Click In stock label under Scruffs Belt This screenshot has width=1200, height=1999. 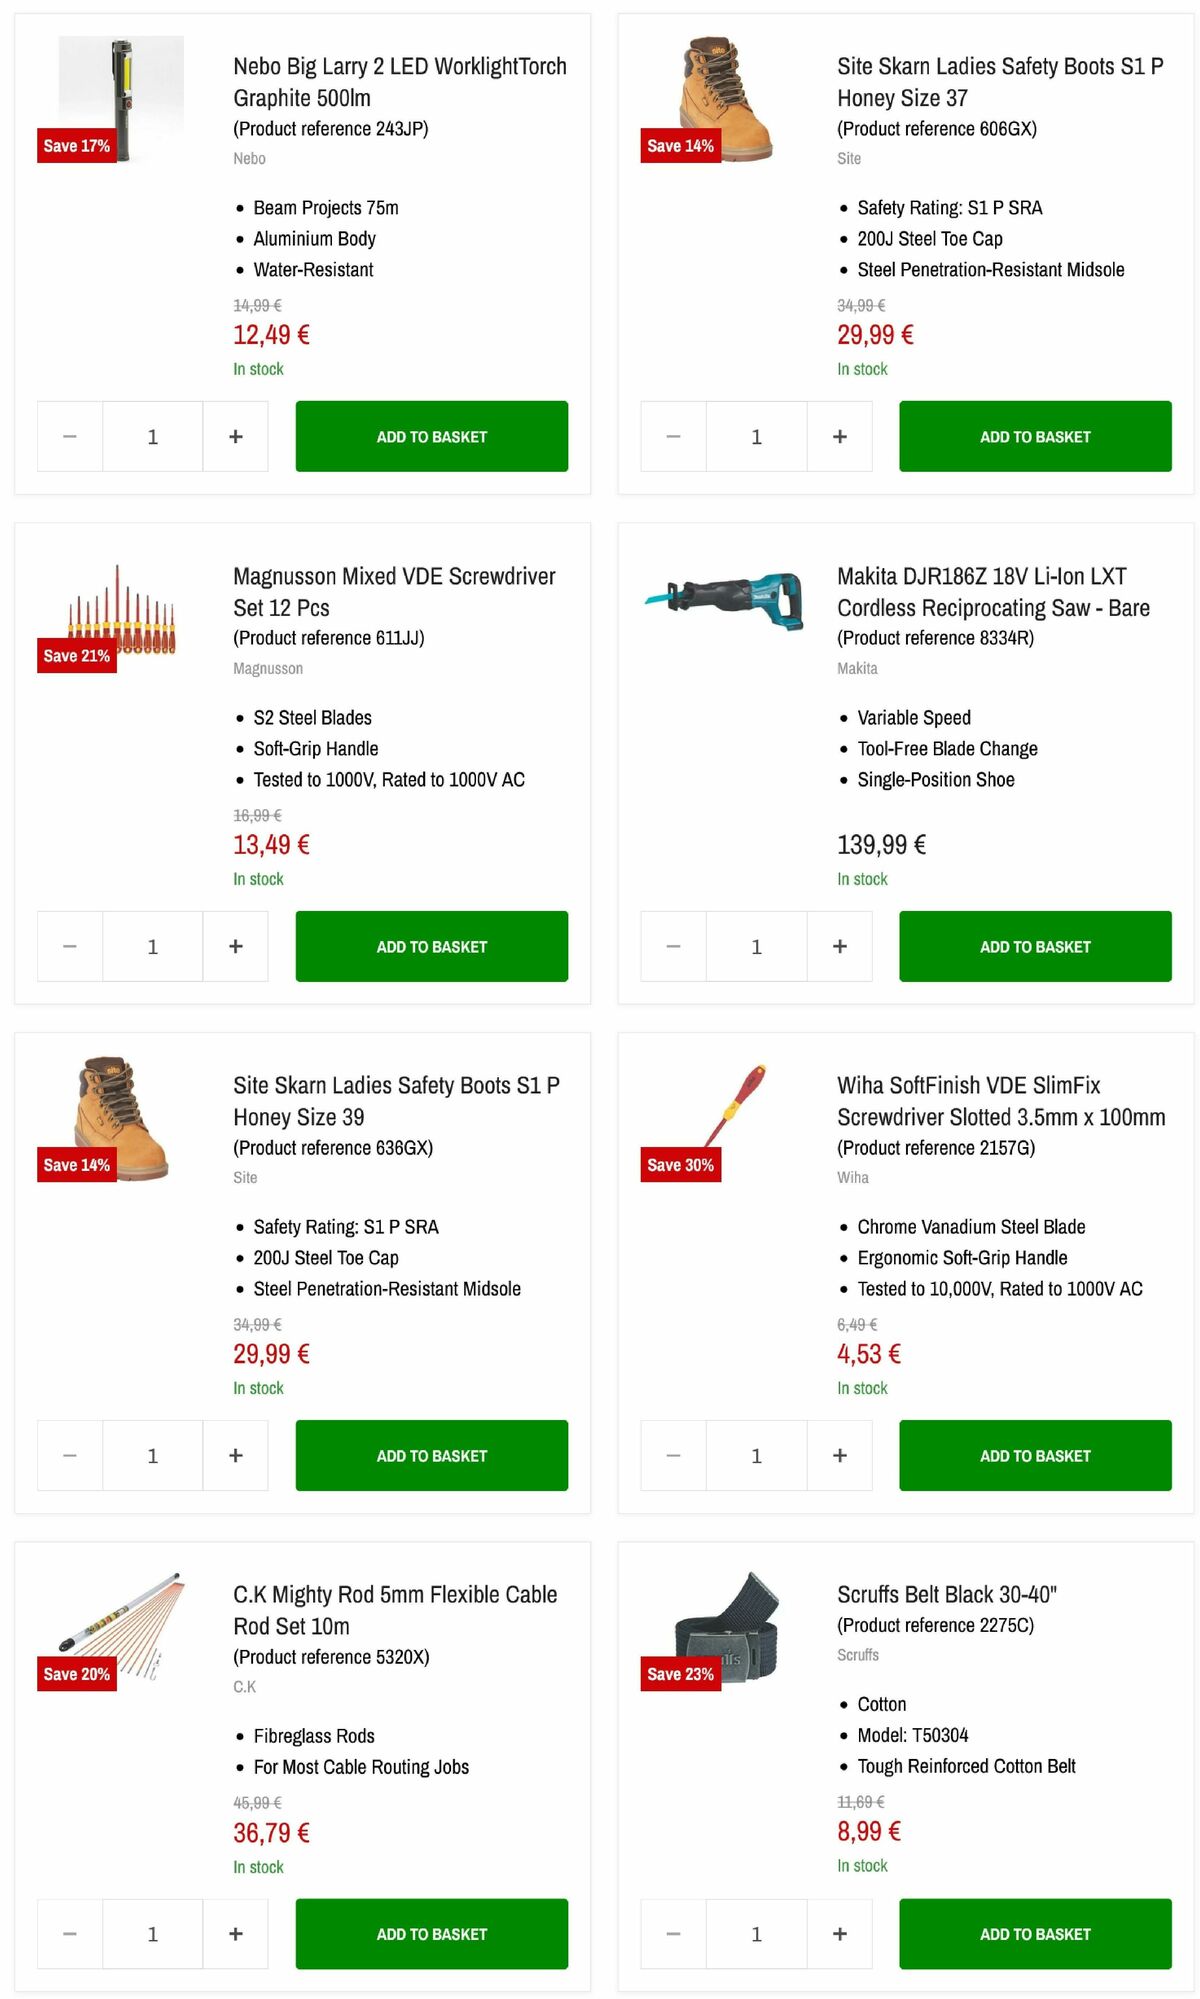pos(862,1865)
